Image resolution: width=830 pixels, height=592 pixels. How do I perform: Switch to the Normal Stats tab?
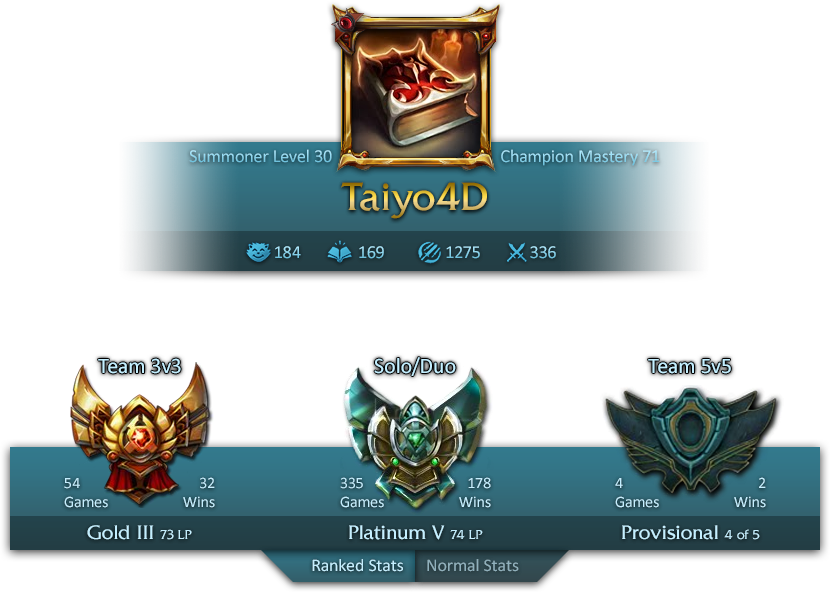(x=472, y=566)
